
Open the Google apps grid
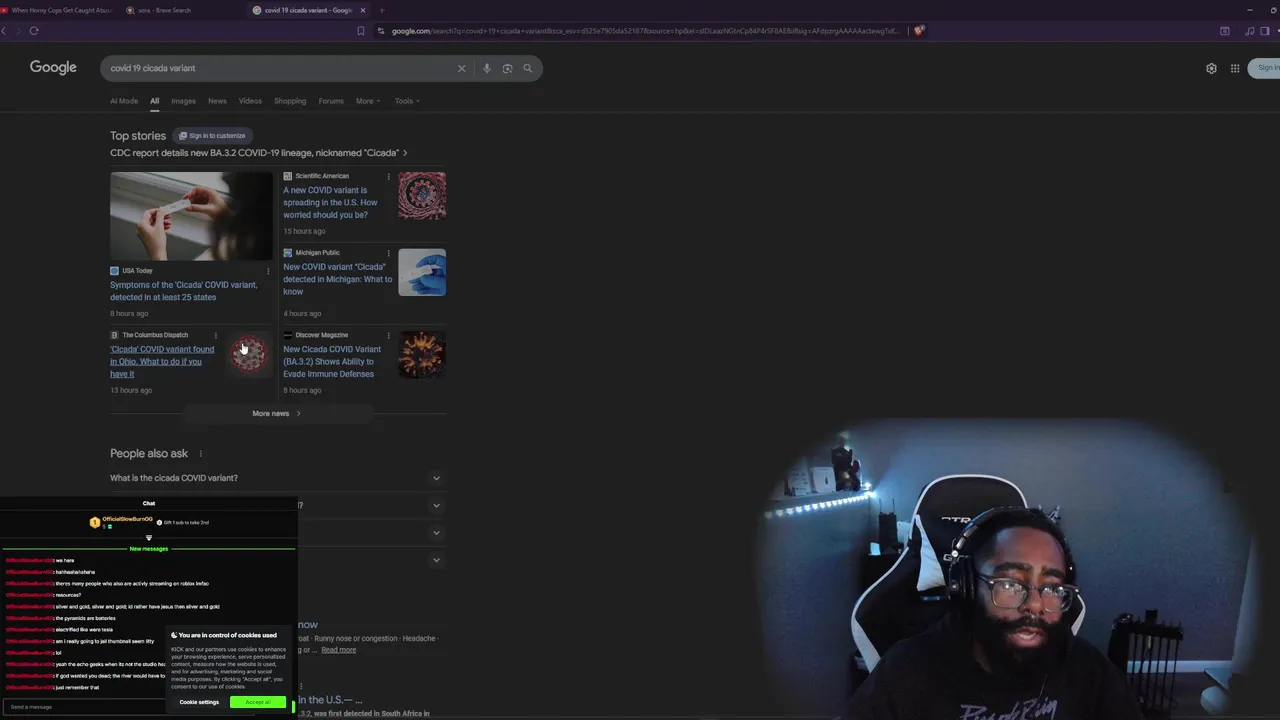[1235, 68]
